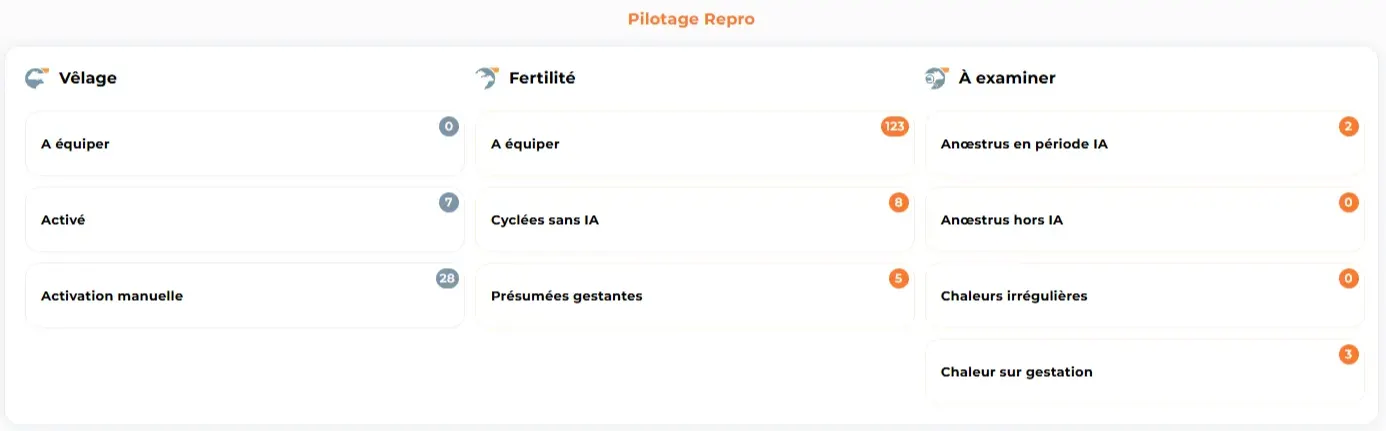Open the Chaleurs irrégulières card
The image size is (1386, 431).
point(1145,296)
